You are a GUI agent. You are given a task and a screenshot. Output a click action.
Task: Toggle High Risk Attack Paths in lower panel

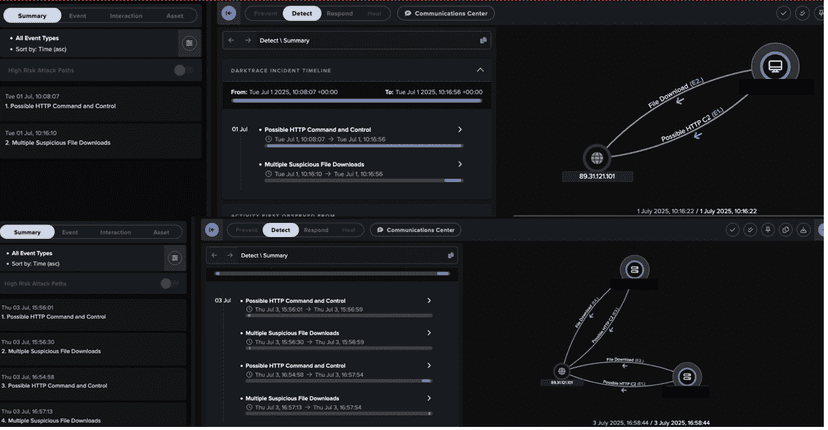(x=169, y=284)
